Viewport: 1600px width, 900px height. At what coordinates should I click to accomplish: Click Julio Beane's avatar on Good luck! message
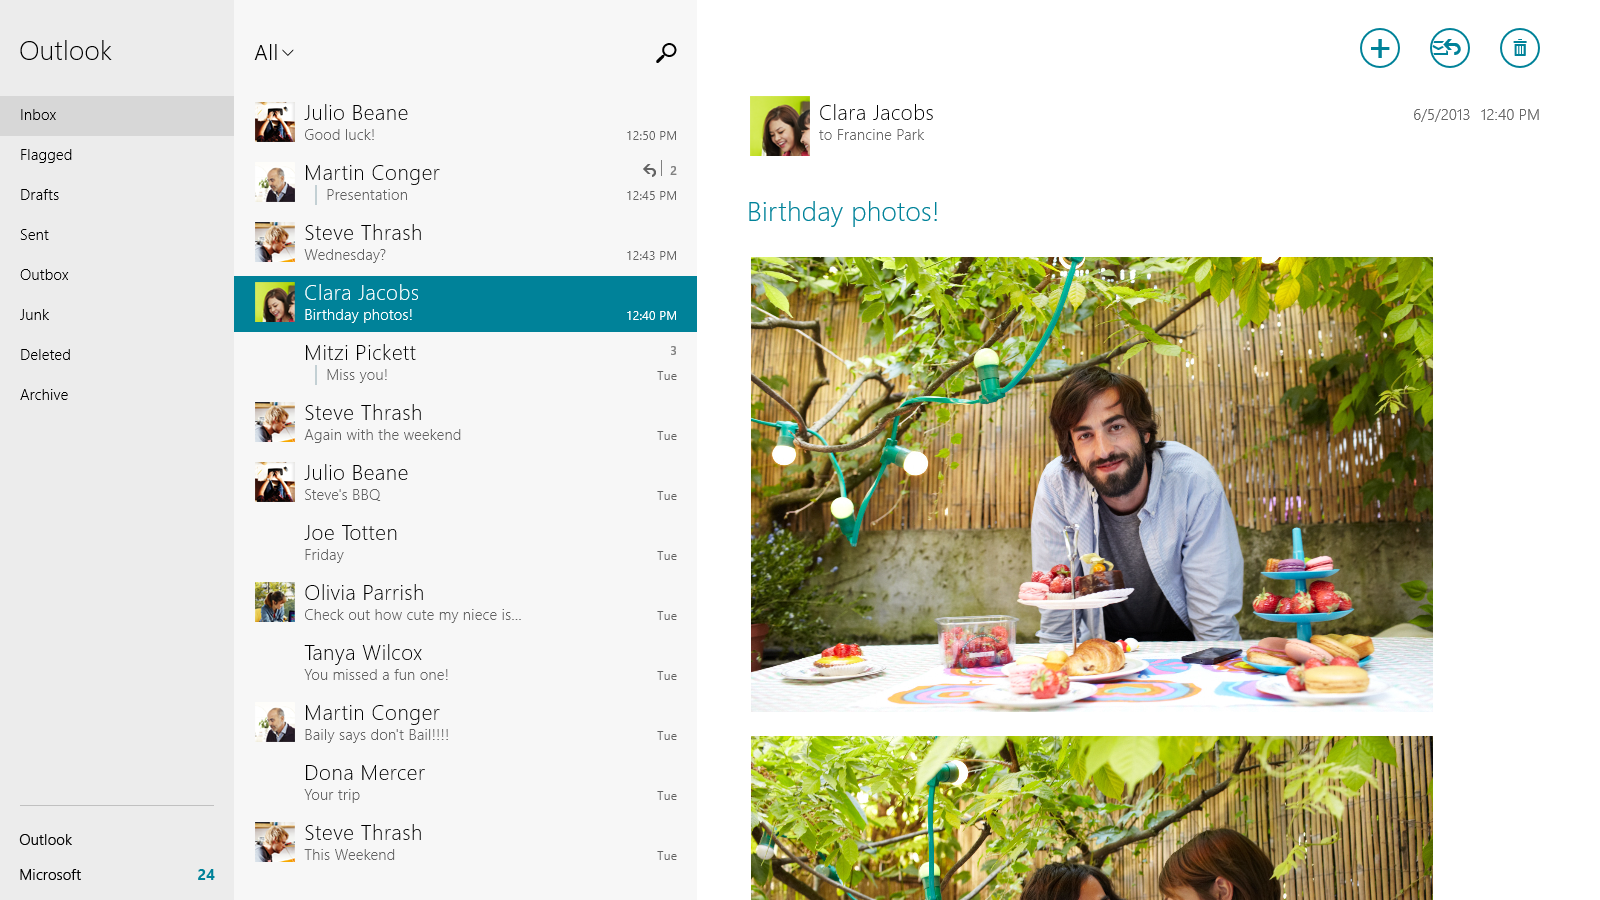[x=274, y=123]
